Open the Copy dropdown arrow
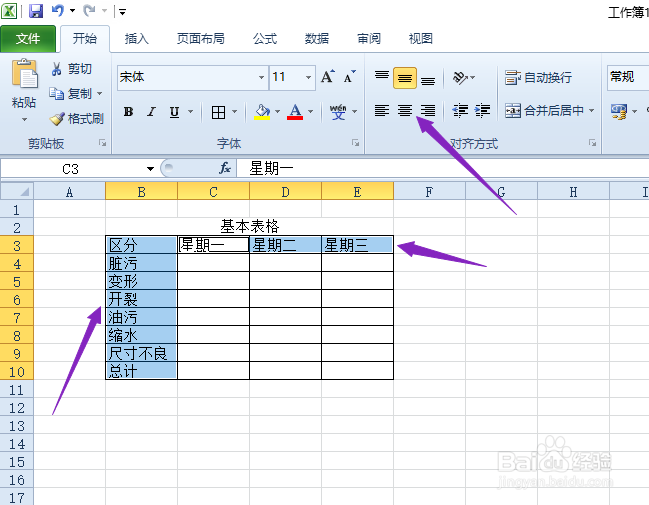 coord(100,94)
